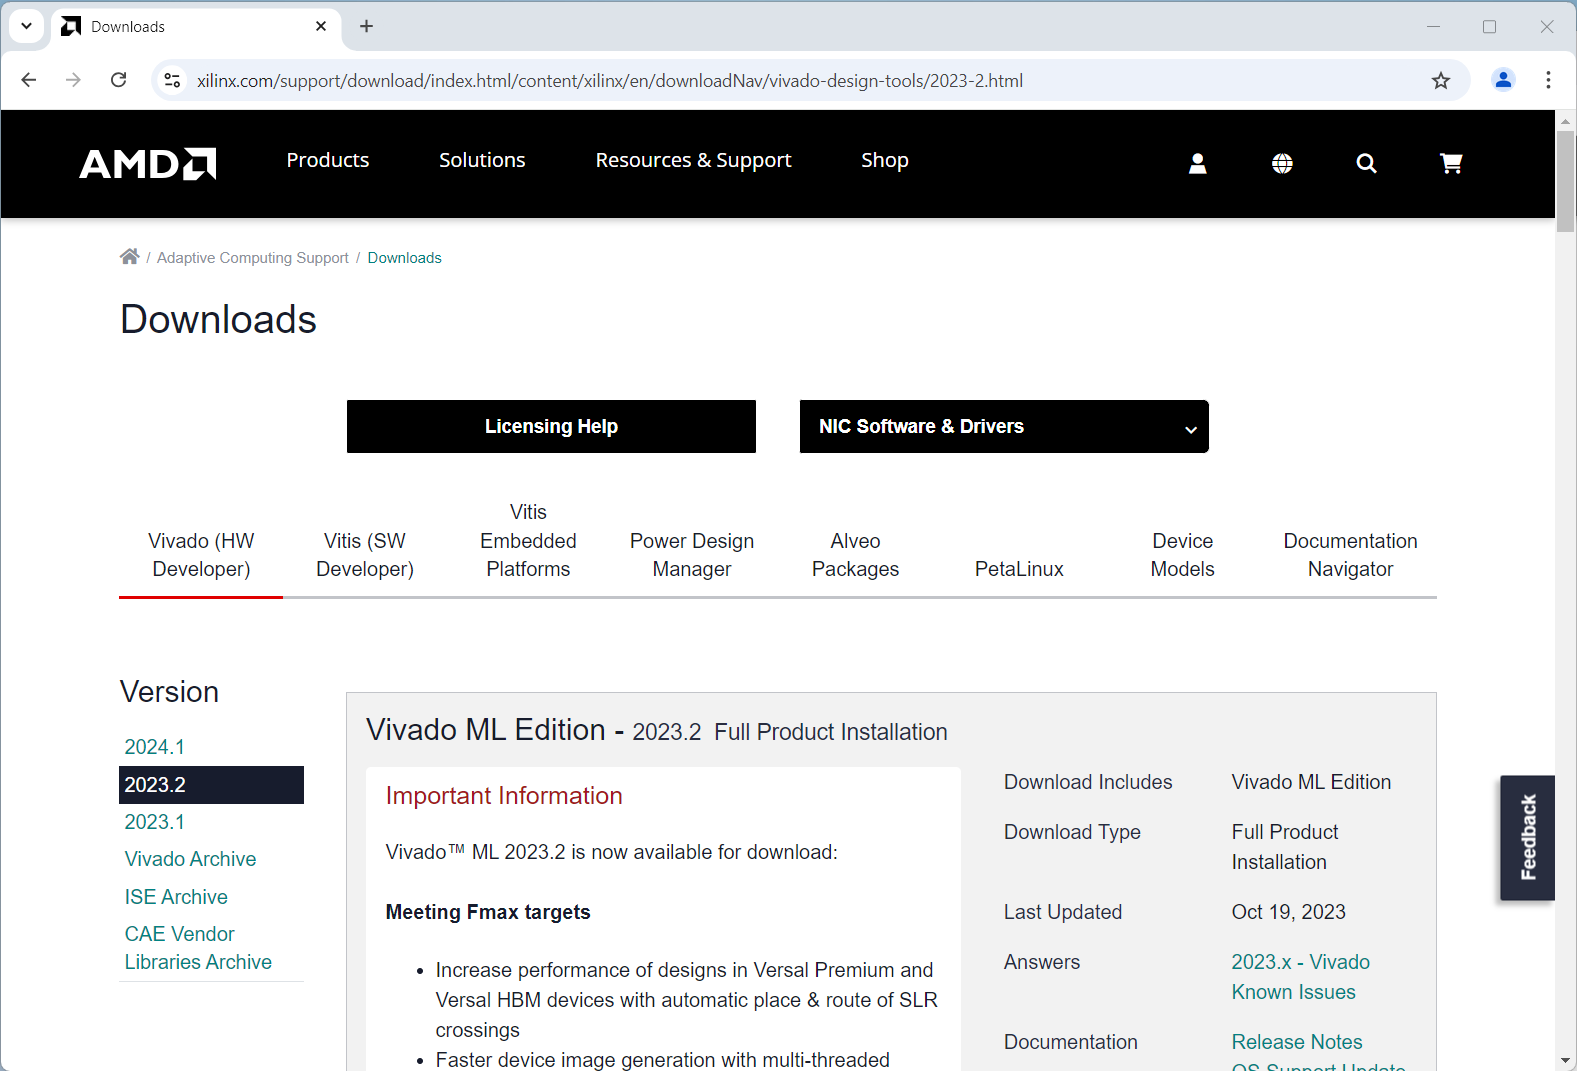Open the Chrome three-dot menu

point(1548,80)
